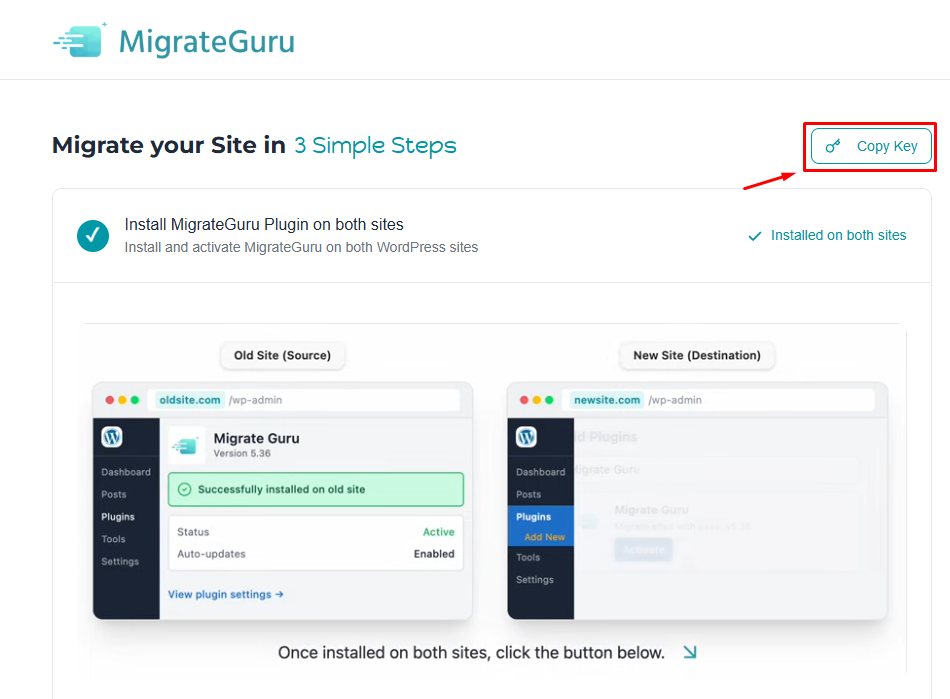Click the Installed on both sites status
This screenshot has width=950, height=699.
click(827, 235)
